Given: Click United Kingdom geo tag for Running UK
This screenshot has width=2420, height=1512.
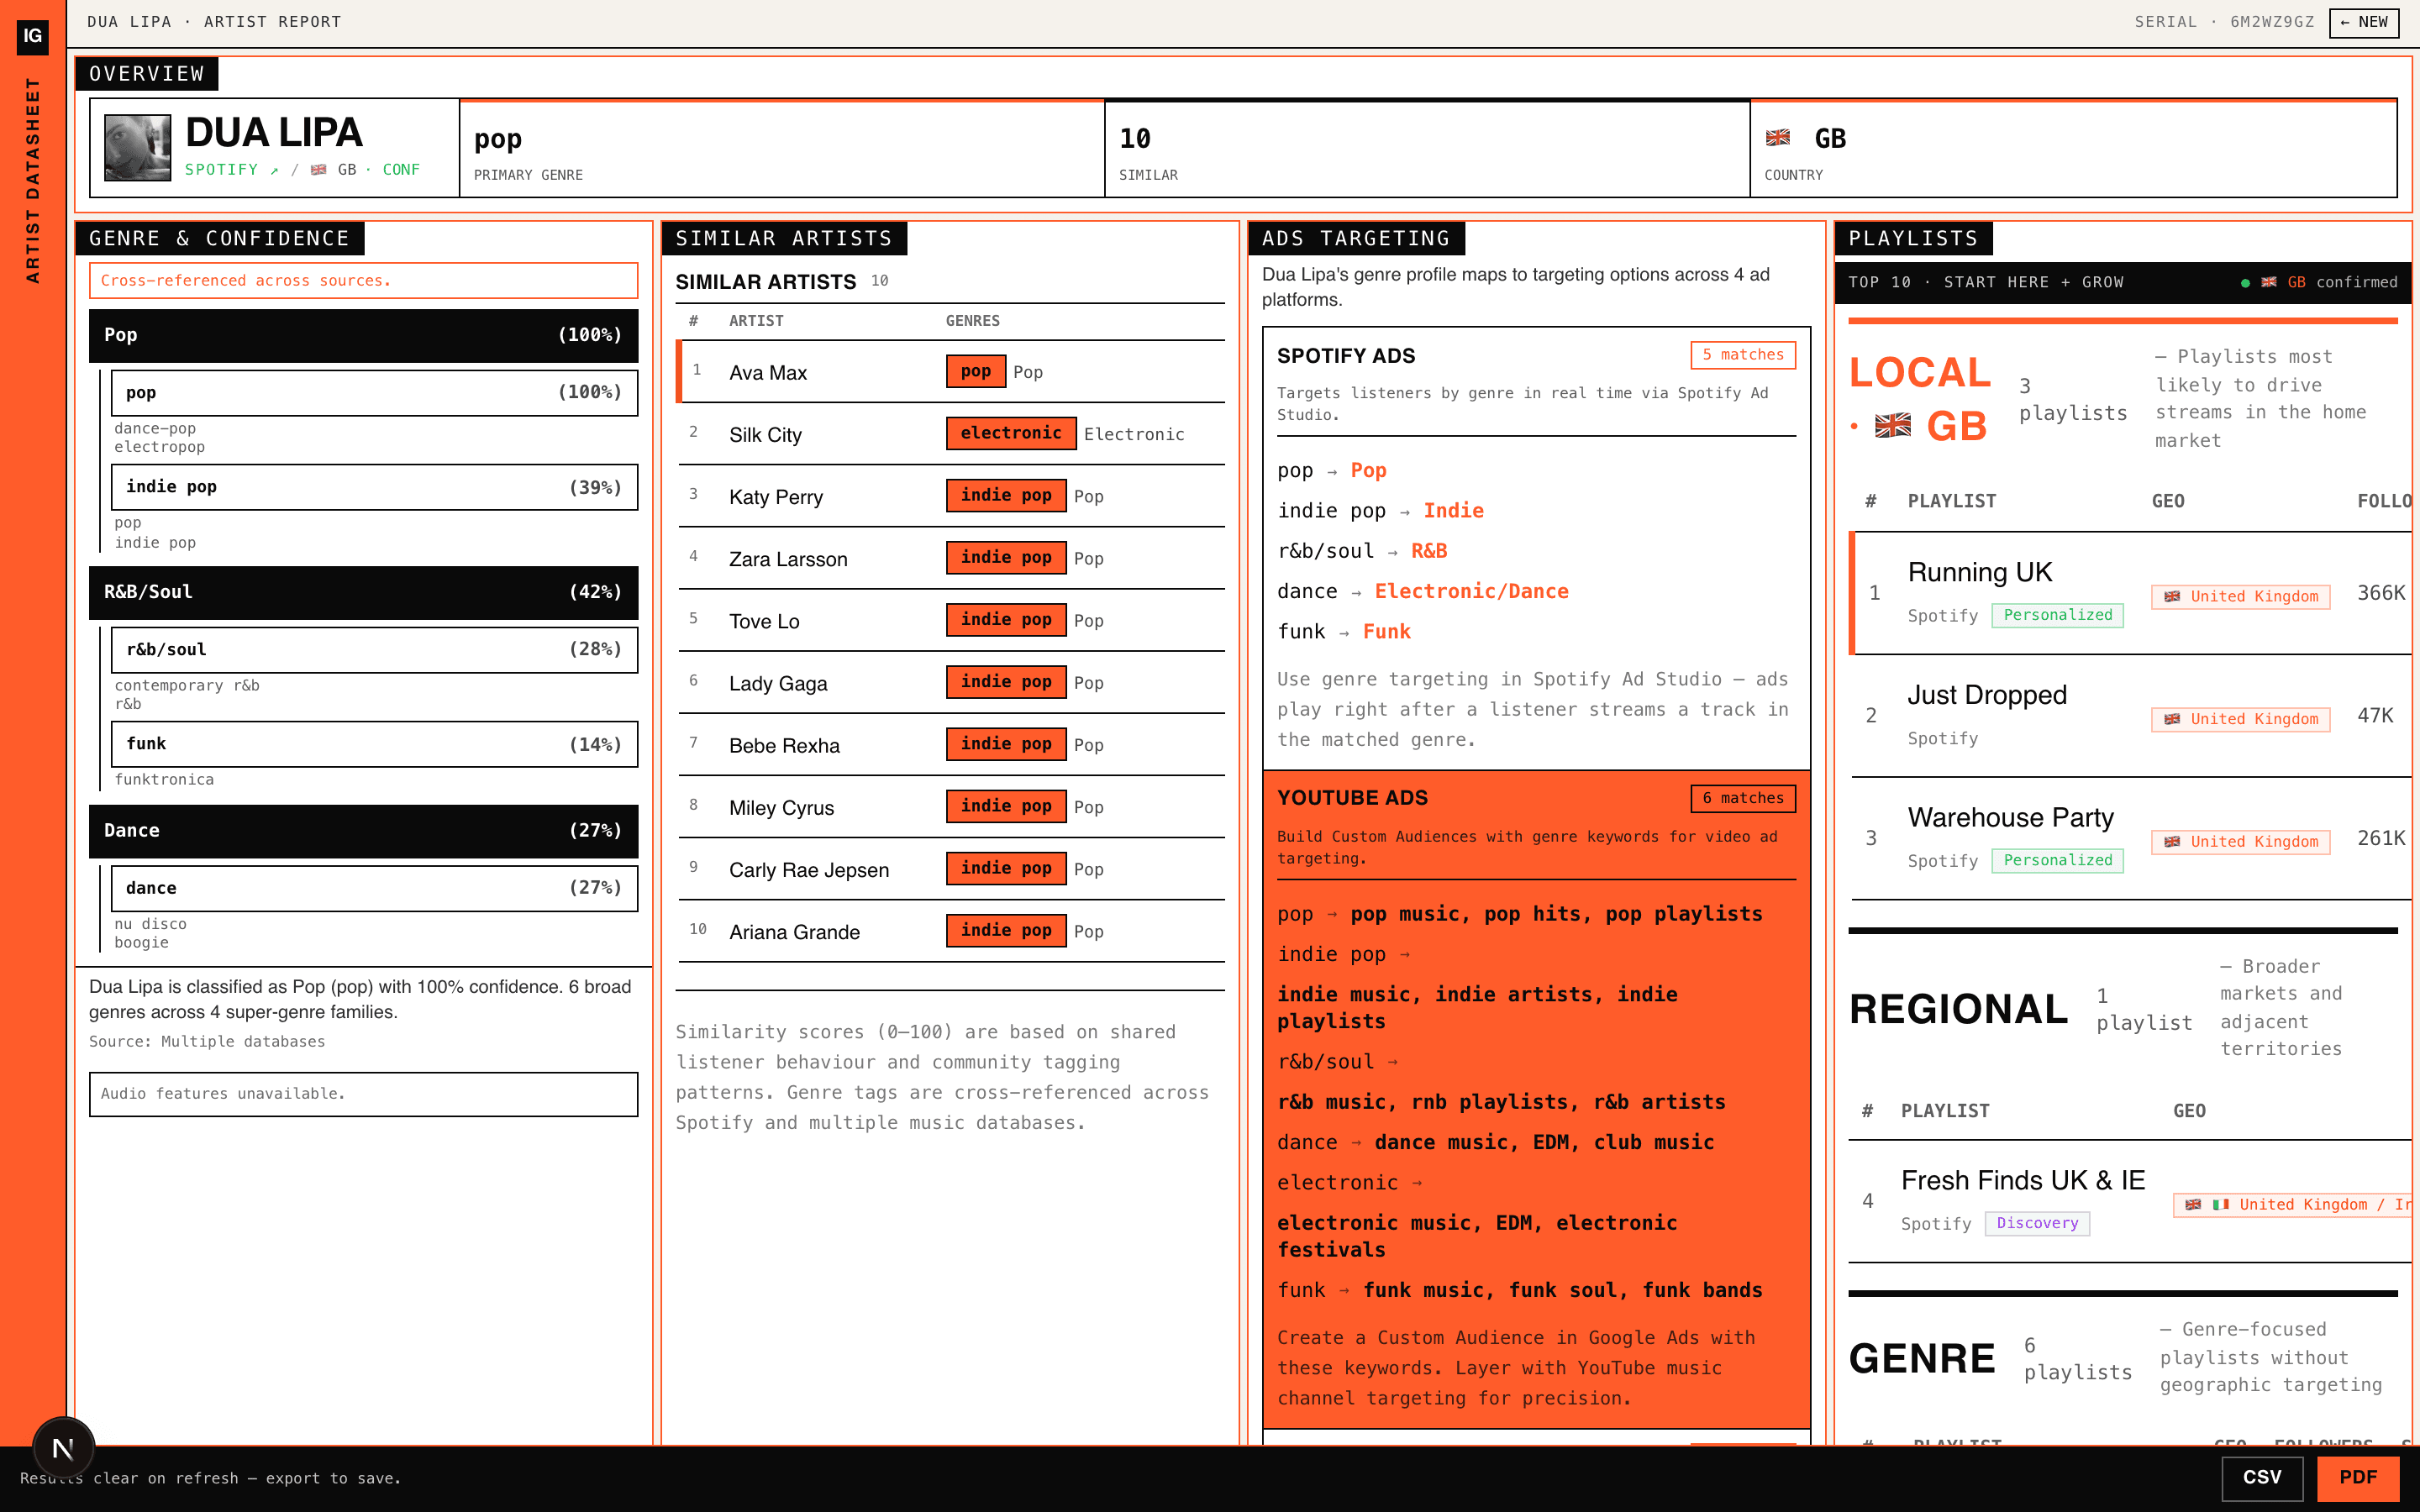Looking at the screenshot, I should pos(2240,597).
